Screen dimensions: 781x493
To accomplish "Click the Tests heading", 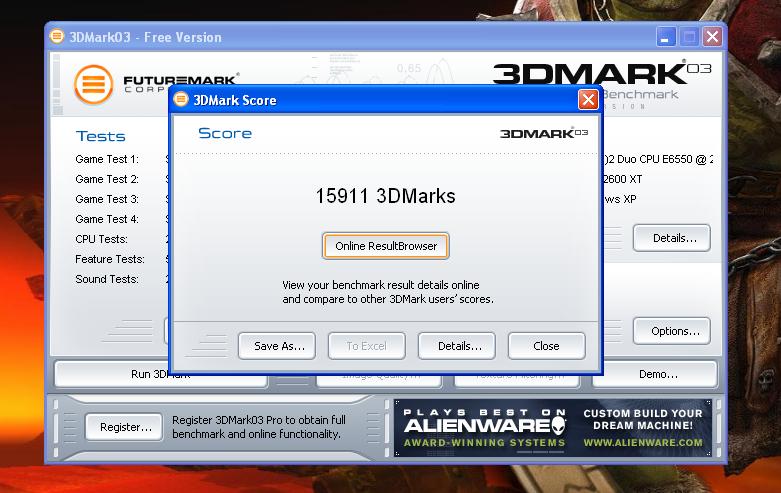I will coord(101,136).
